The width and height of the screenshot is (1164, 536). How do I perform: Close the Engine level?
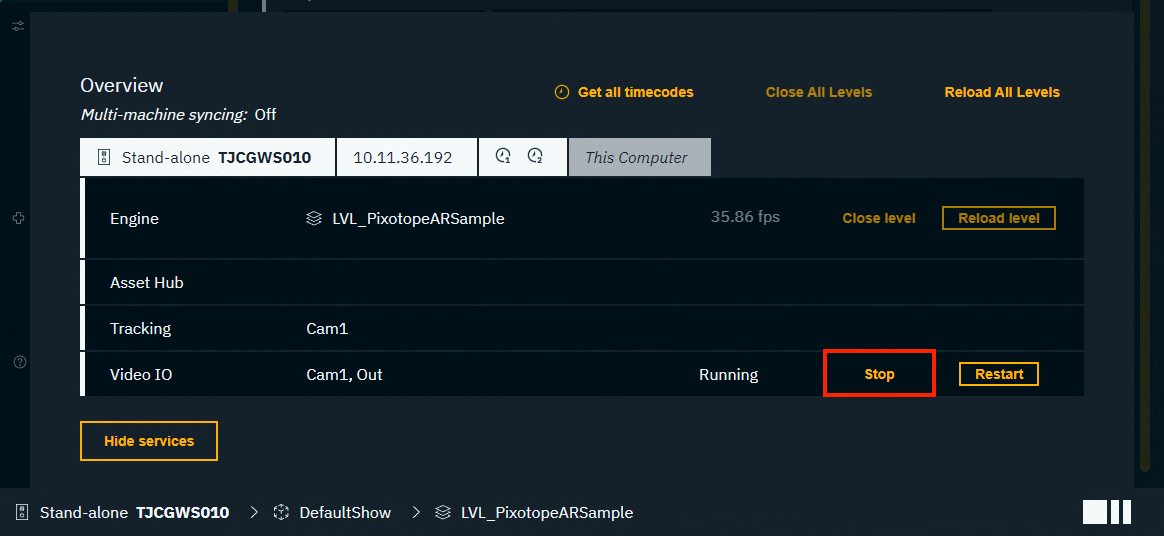point(878,218)
